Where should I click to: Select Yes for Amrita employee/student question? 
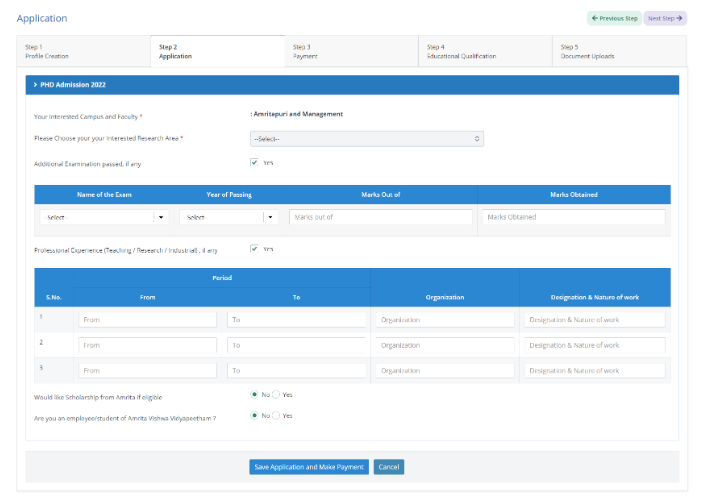click(277, 415)
